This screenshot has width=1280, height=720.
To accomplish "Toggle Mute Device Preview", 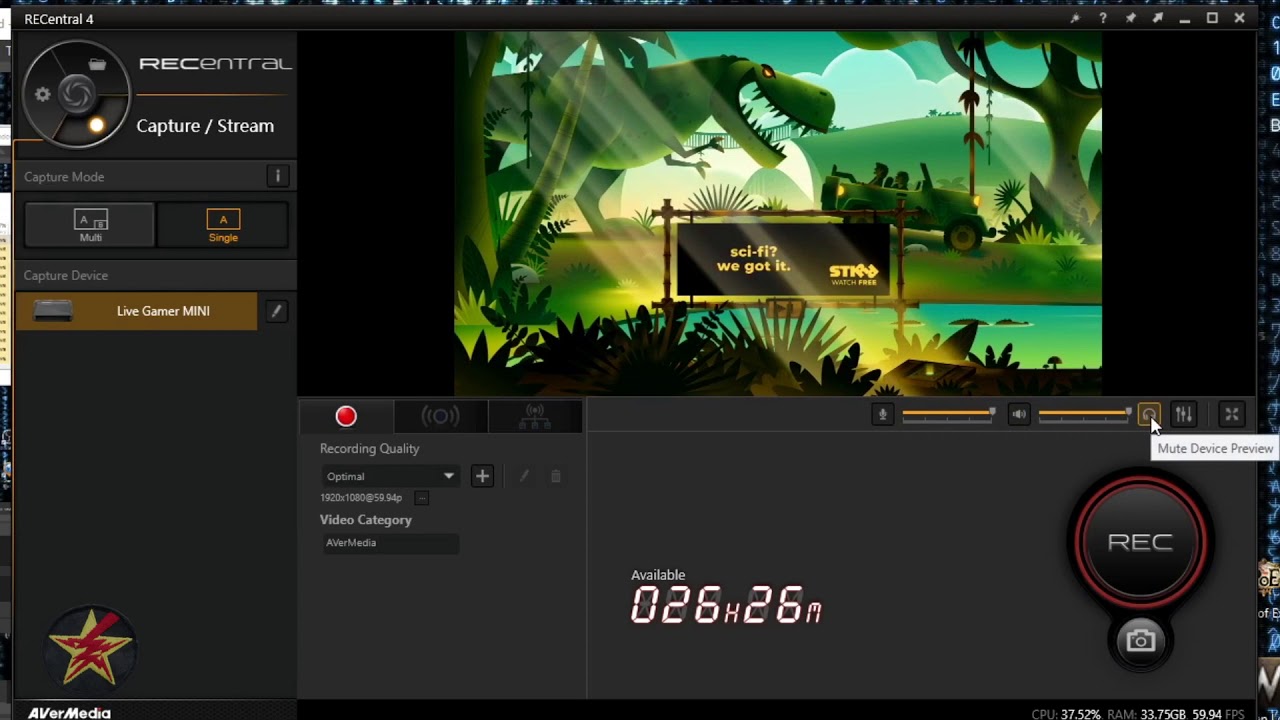I will [1149, 414].
